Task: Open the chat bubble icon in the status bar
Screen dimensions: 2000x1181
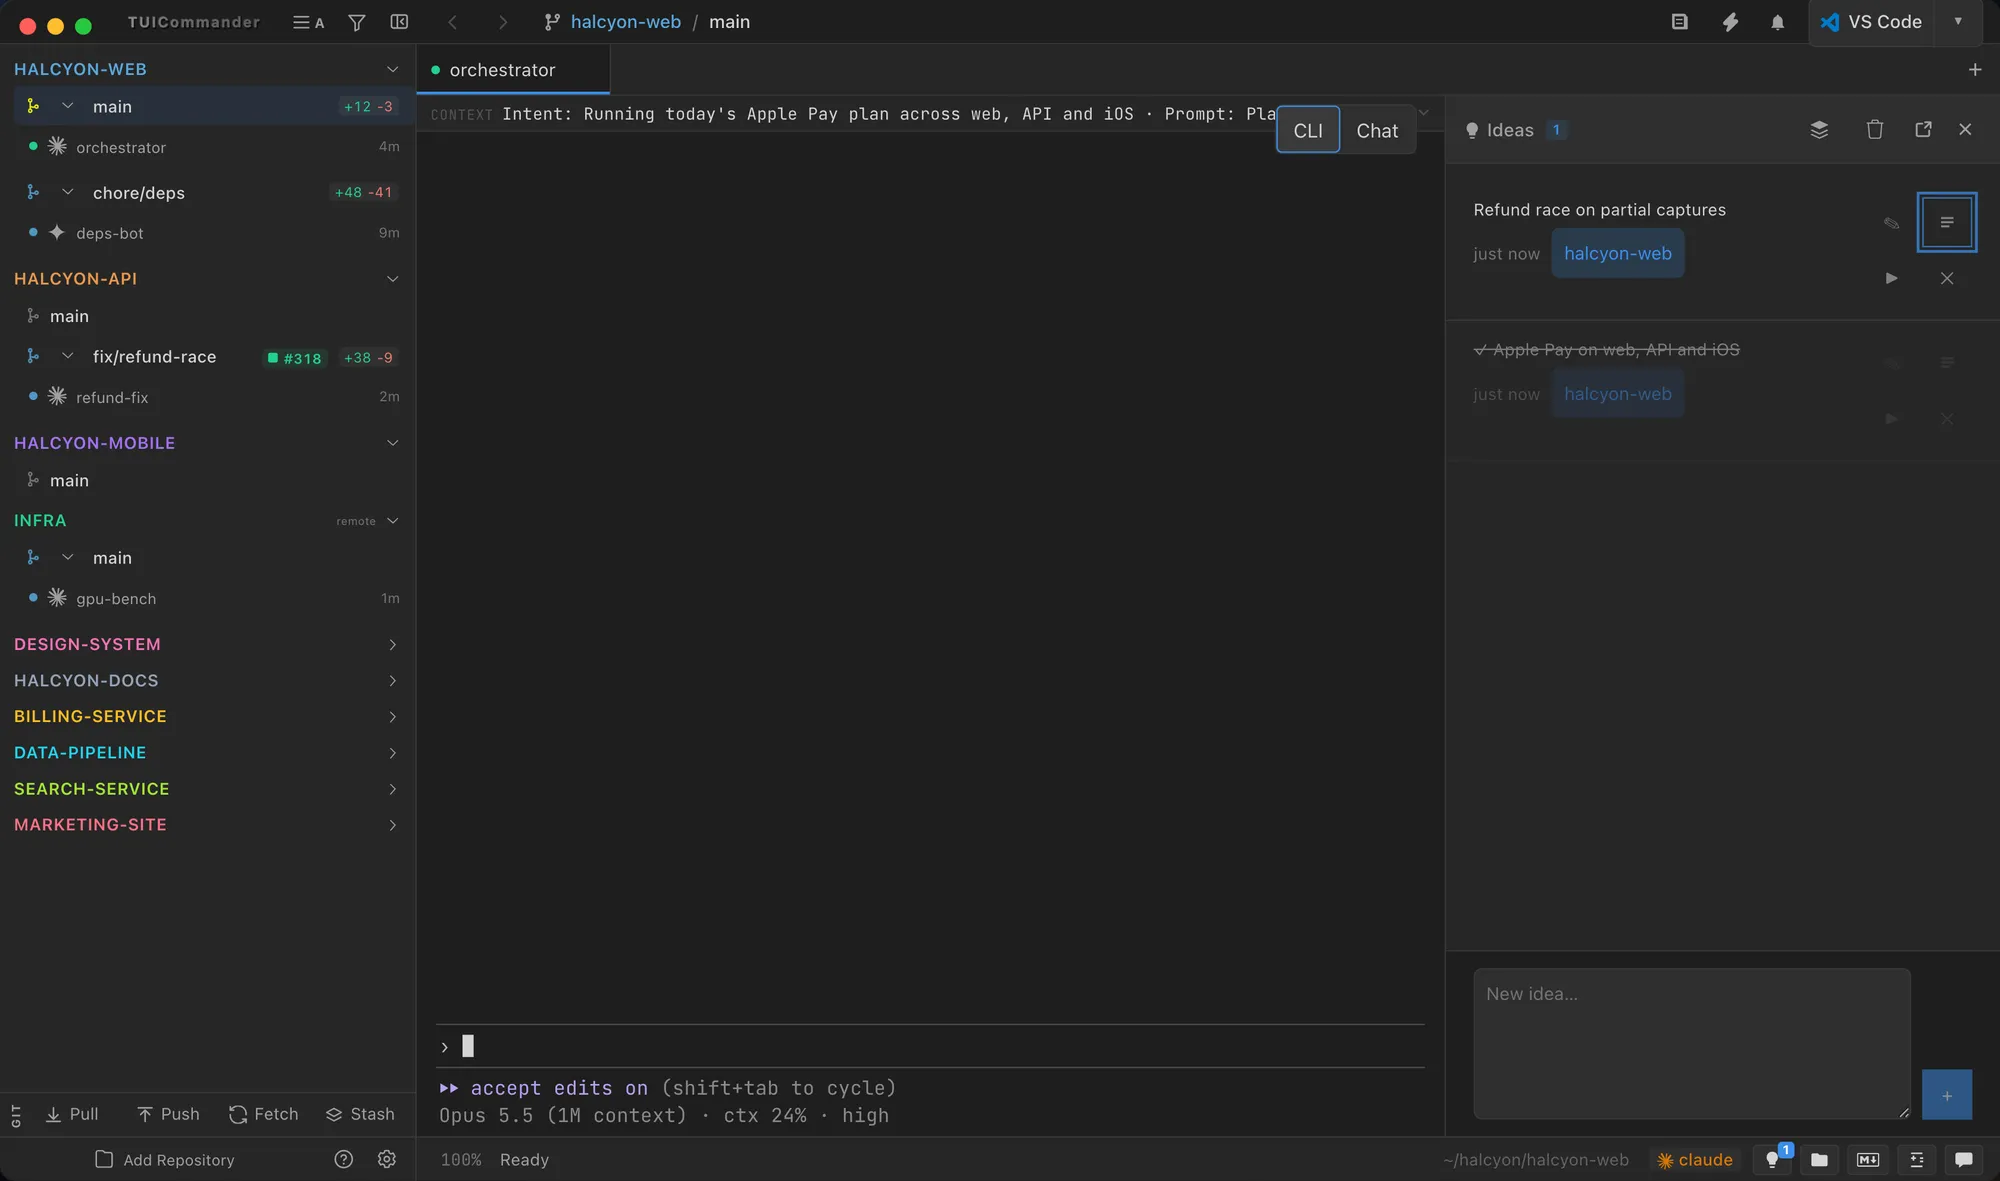Action: point(1964,1160)
